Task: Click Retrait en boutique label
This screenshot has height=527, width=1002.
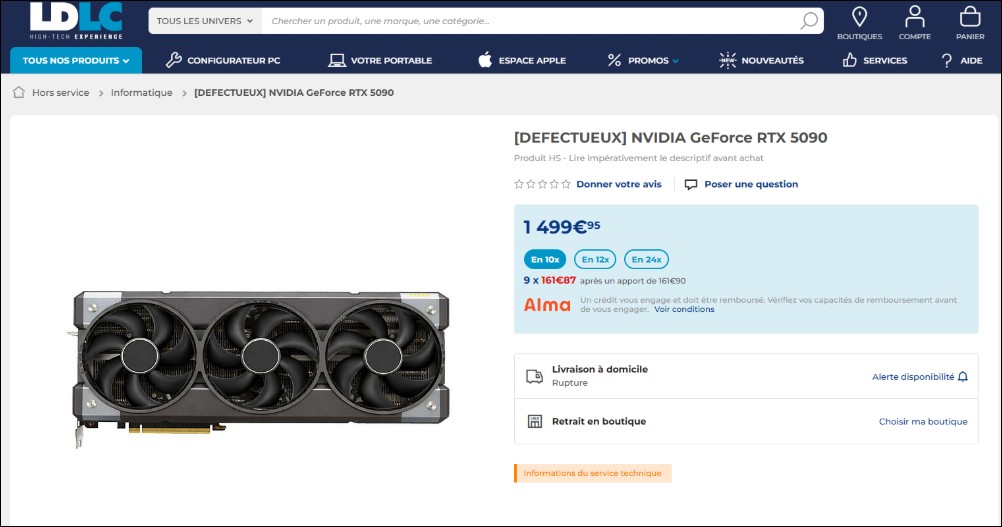Action: pyautogui.click(x=599, y=422)
